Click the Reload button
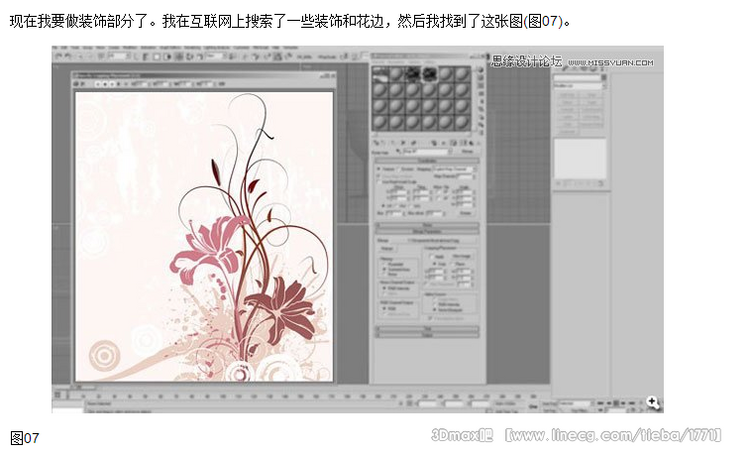 386,248
